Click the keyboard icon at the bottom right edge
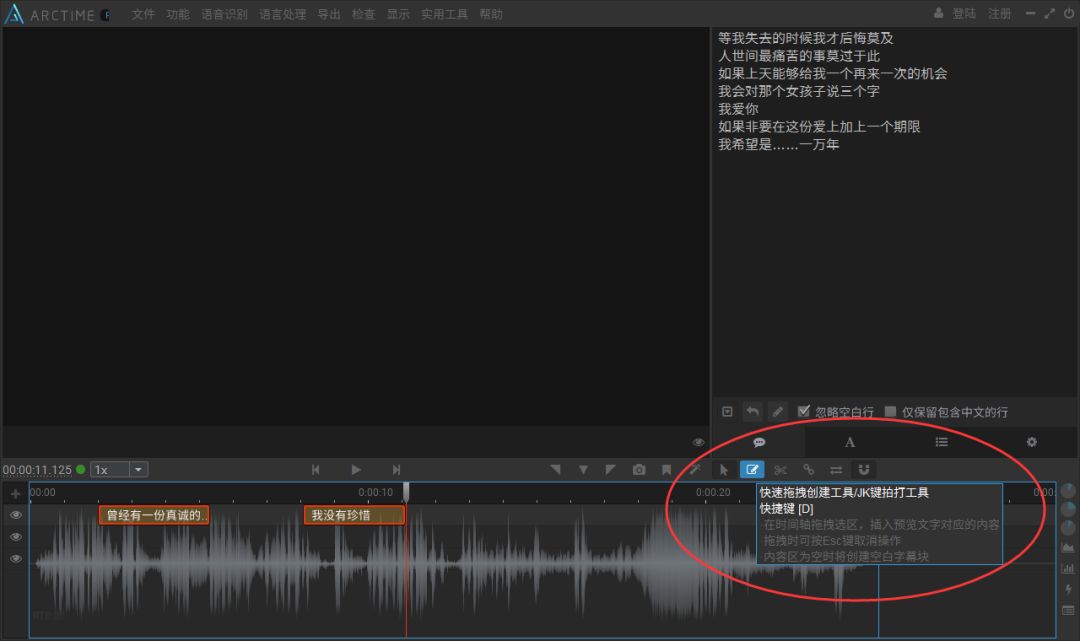The width and height of the screenshot is (1080, 641). [1069, 612]
